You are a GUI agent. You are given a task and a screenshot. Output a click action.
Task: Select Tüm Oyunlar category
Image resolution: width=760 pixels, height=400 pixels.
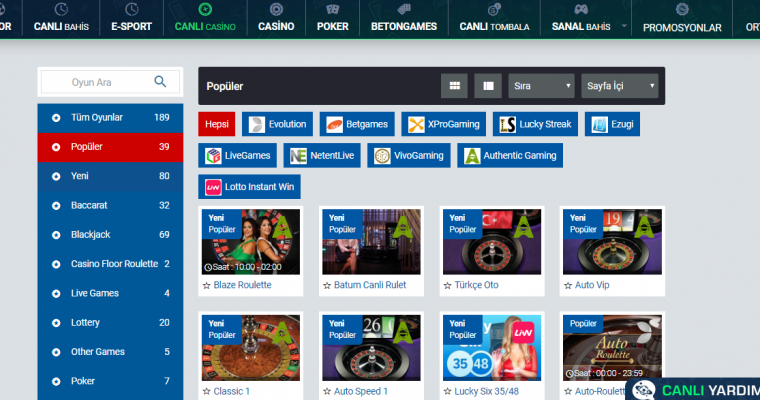click(x=111, y=118)
